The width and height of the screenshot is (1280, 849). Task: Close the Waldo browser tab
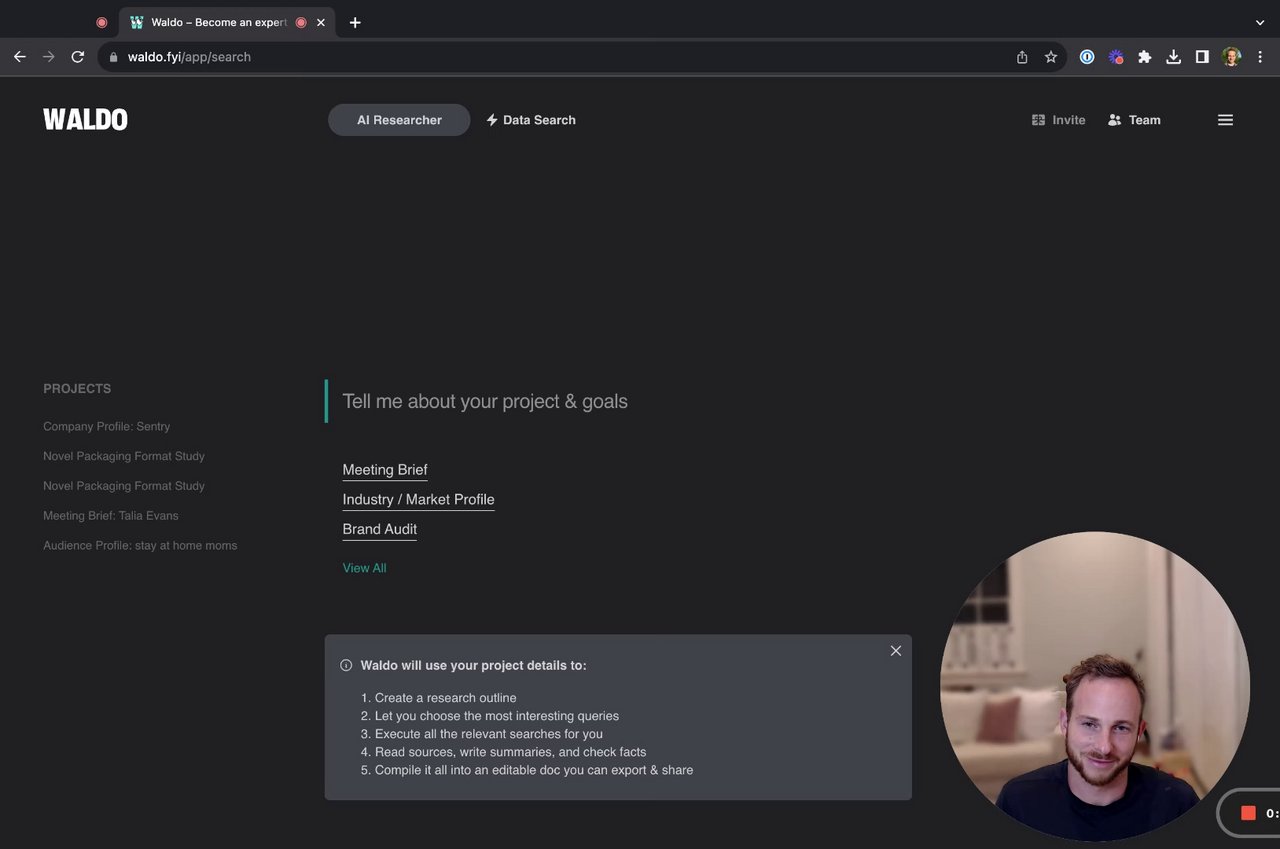(x=321, y=22)
